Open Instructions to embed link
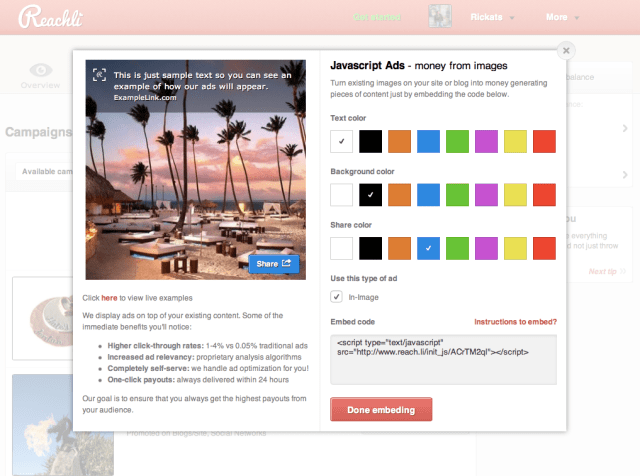The width and height of the screenshot is (640, 476). [x=516, y=322]
